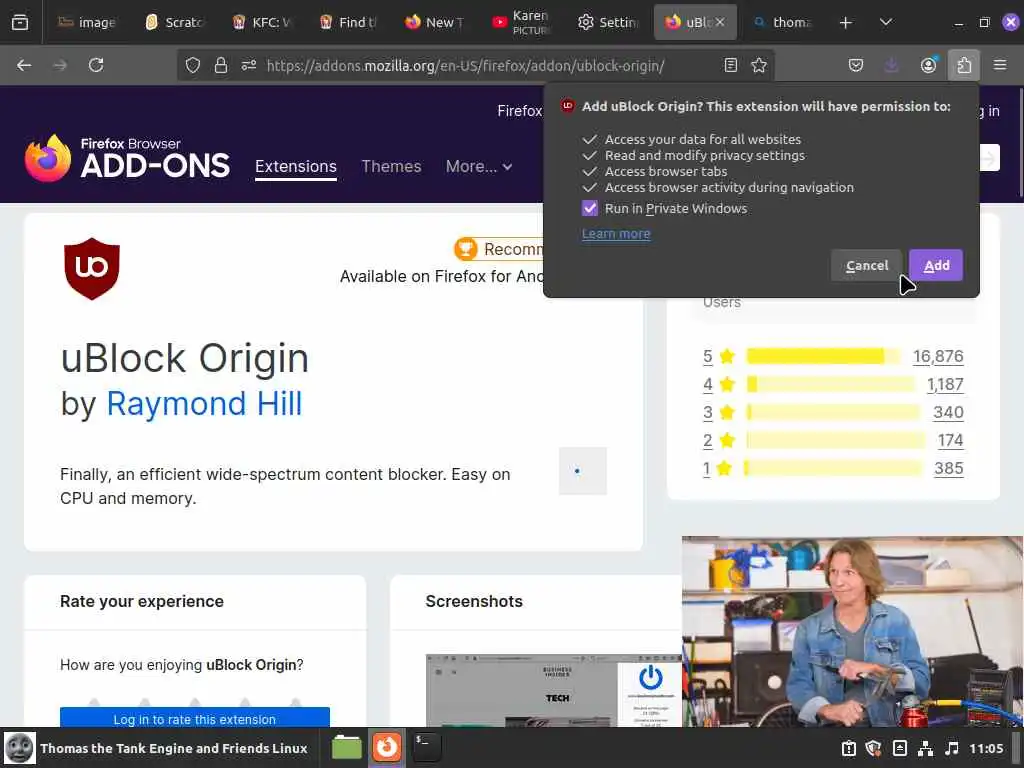
Task: Open site permissions icon in address bar
Action: 249,65
